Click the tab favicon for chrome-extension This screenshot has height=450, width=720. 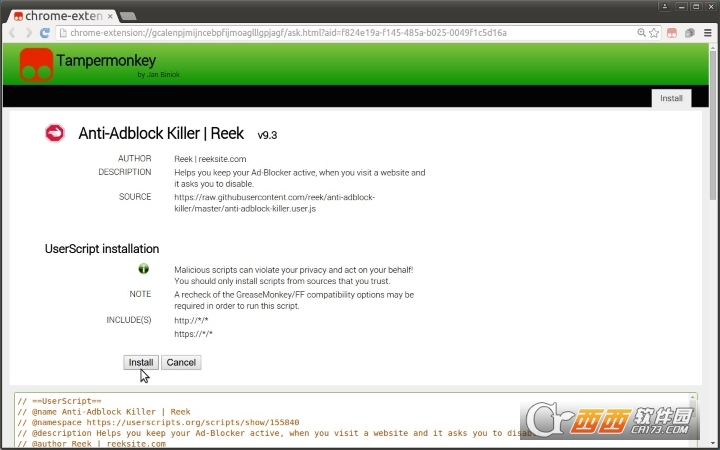18,17
